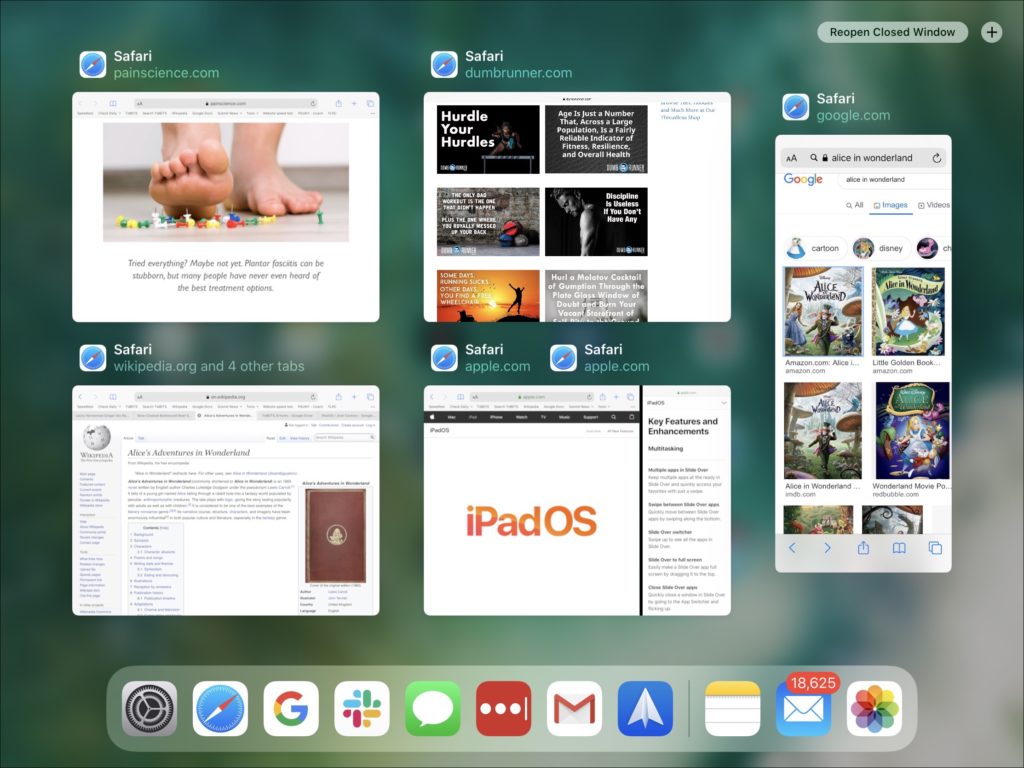
Task: Open Google app icon in dock
Action: 291,709
